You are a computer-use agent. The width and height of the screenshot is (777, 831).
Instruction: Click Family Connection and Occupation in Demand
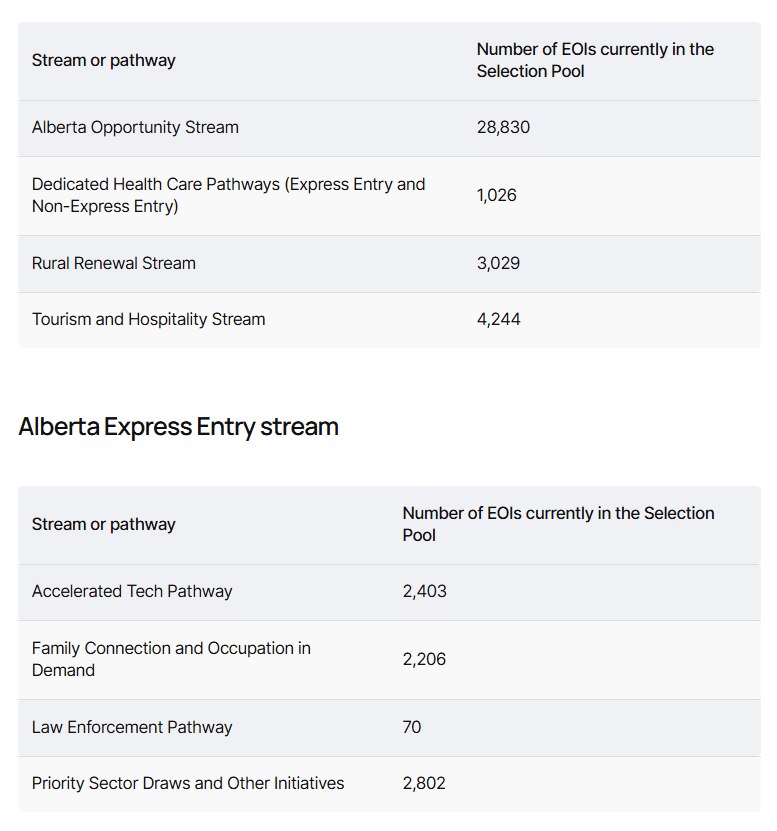171,660
